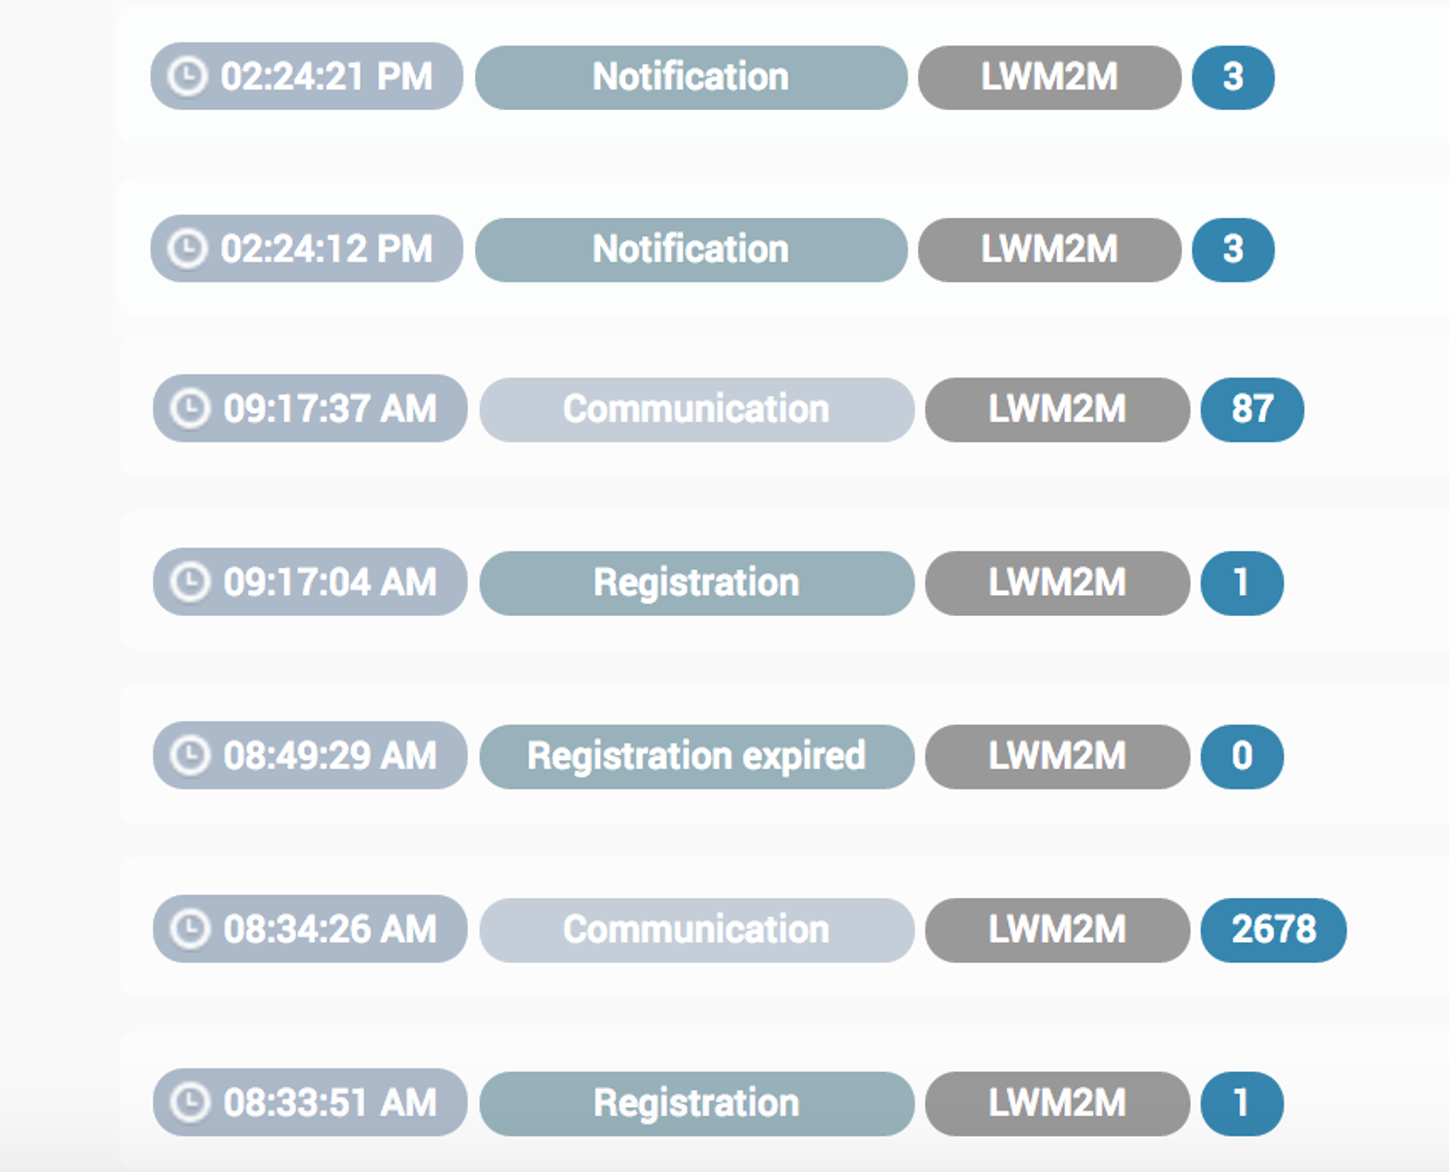
Task: Open the Registration event at 09:17:04 AM
Action: (697, 582)
